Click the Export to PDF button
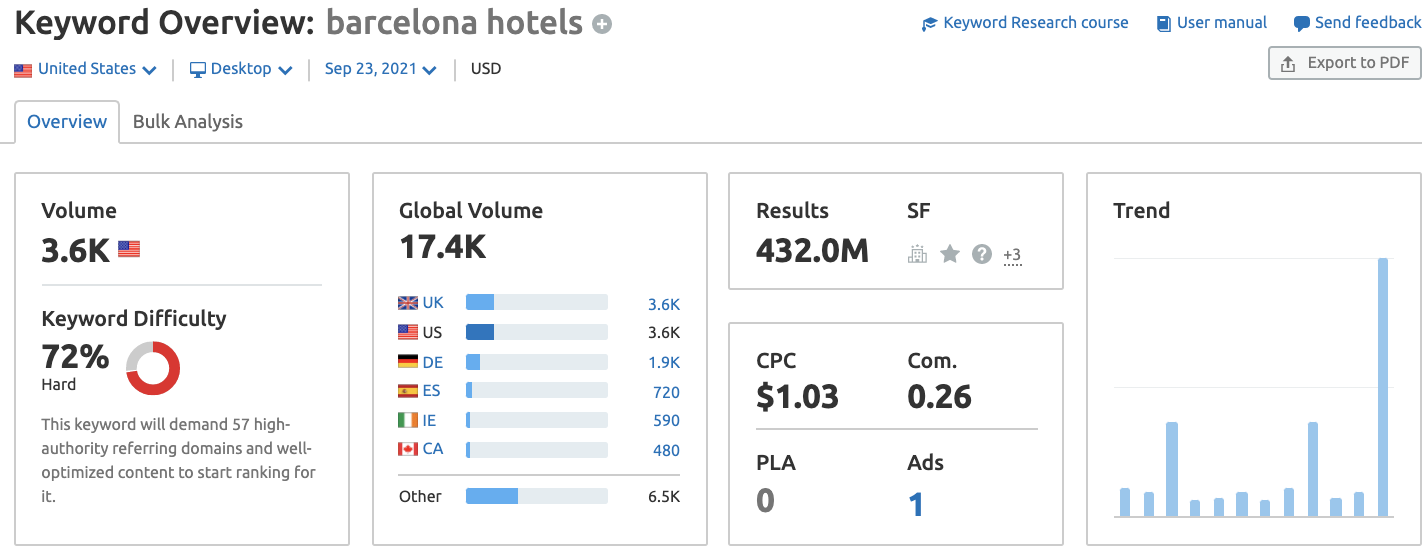This screenshot has height=554, width=1426. coord(1344,63)
